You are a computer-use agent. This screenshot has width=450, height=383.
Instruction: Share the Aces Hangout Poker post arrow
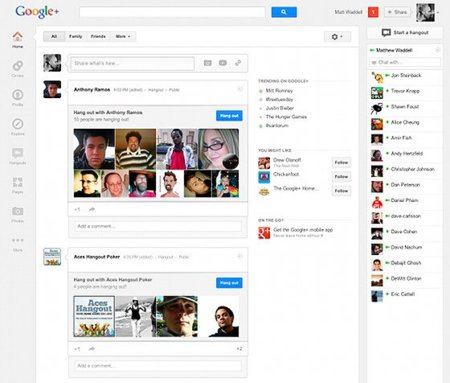92,349
